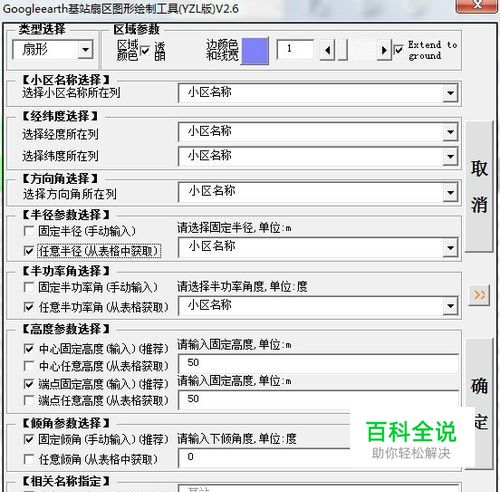
Task: Open the 半径 column dropdown
Action: 450,248
